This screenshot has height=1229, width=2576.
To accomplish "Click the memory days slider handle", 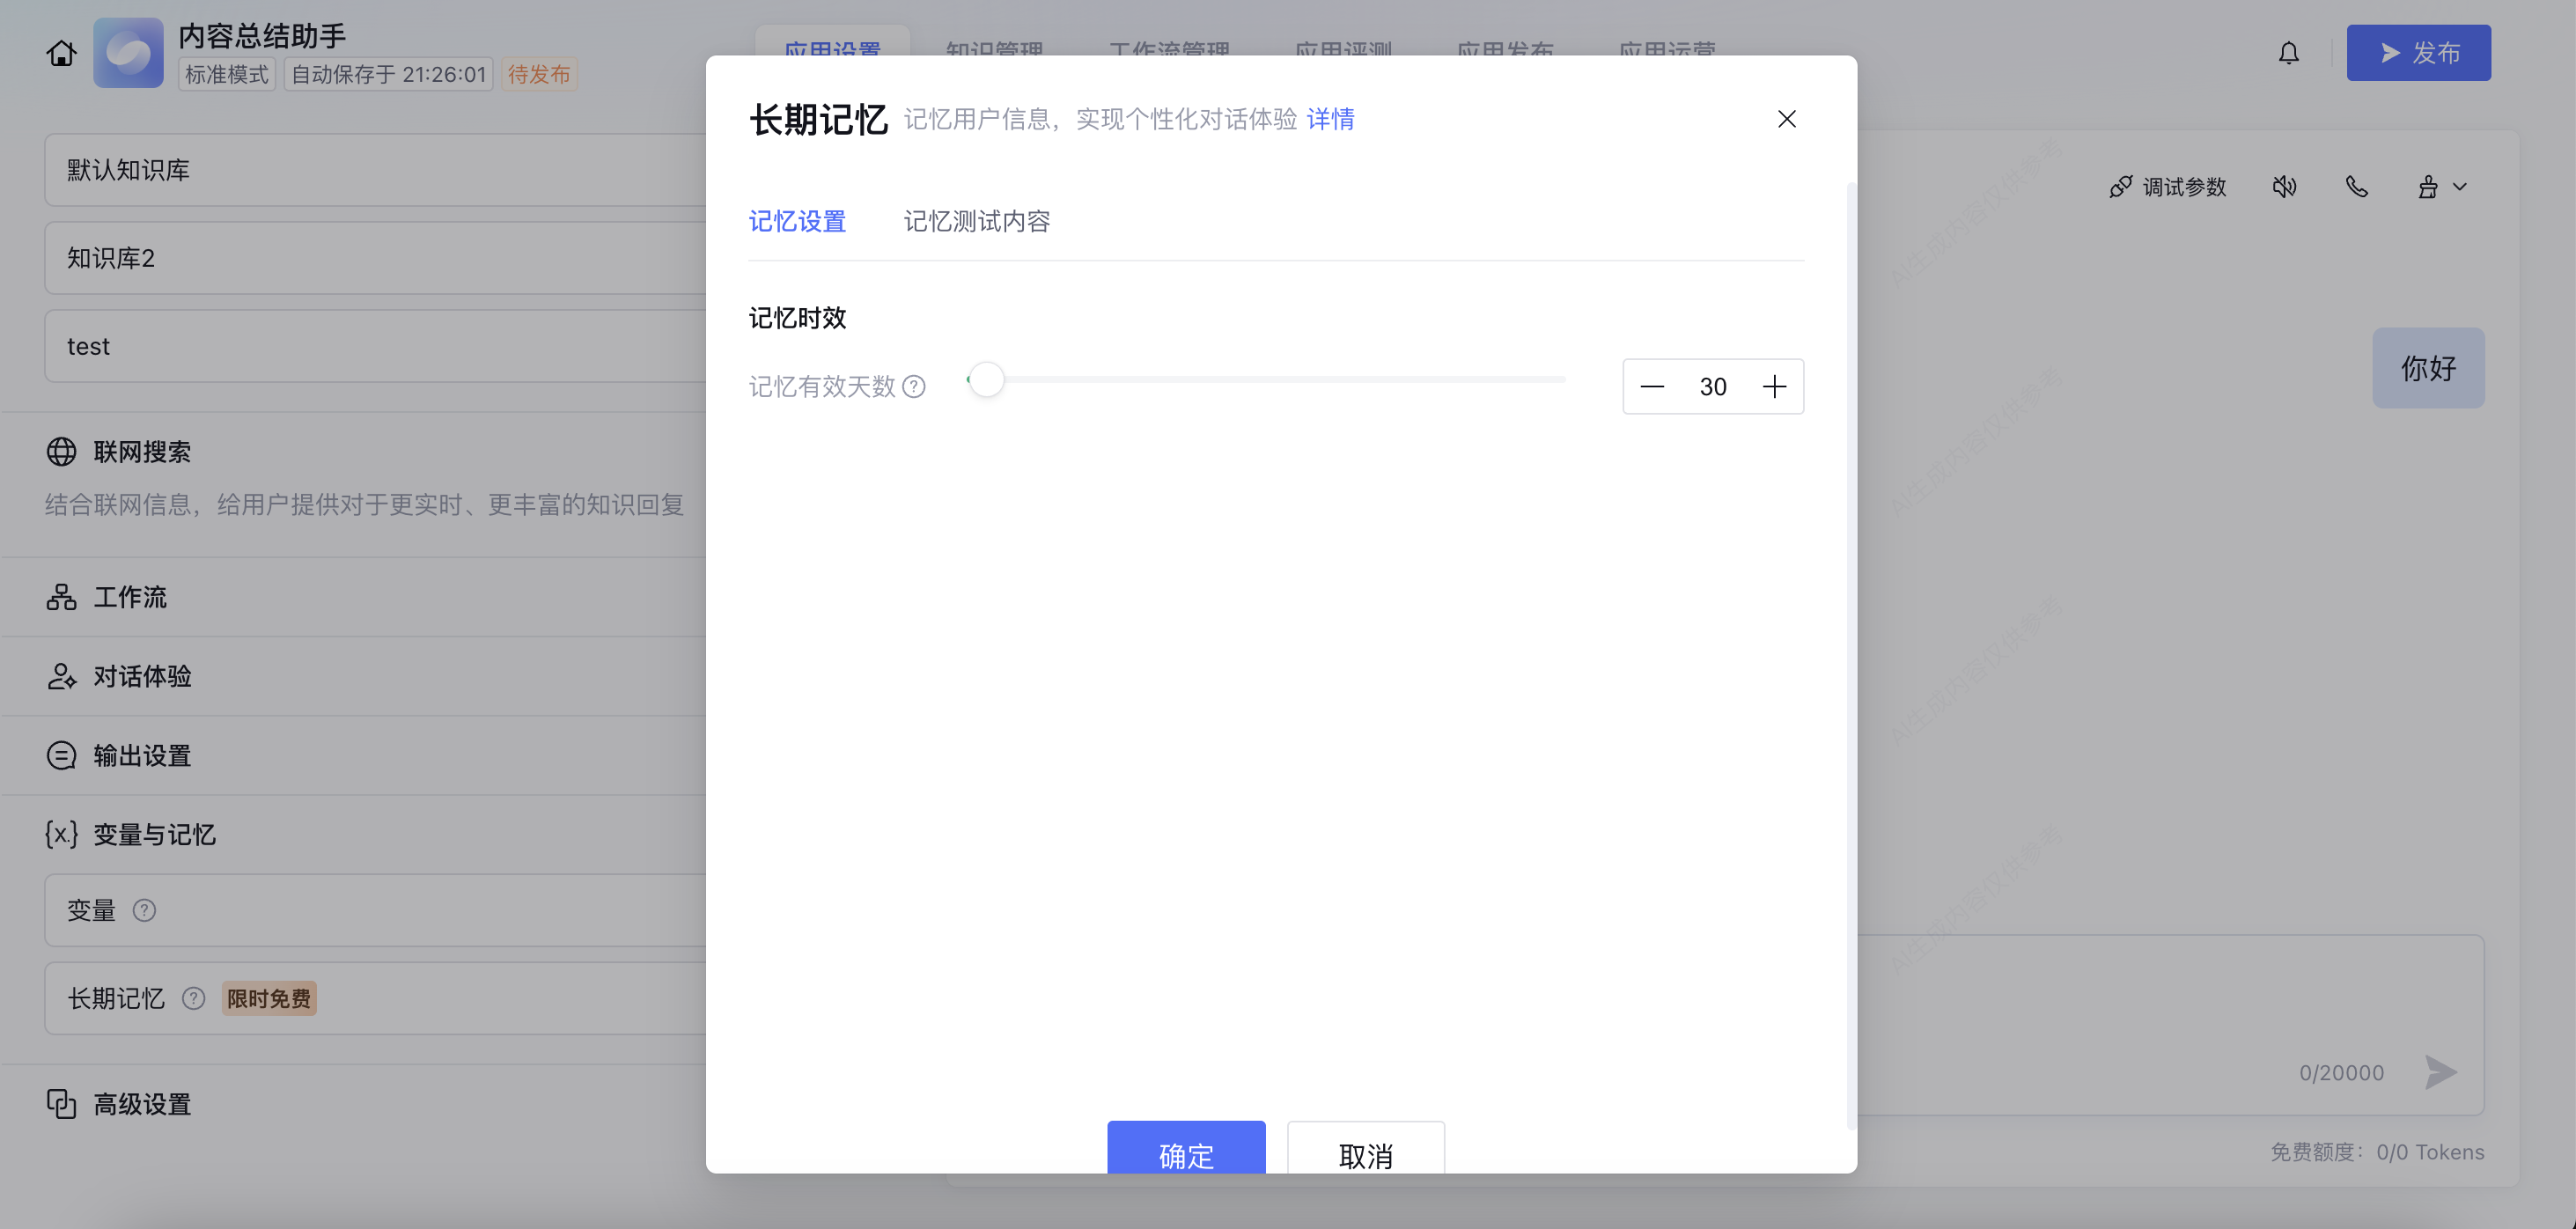I will (986, 380).
